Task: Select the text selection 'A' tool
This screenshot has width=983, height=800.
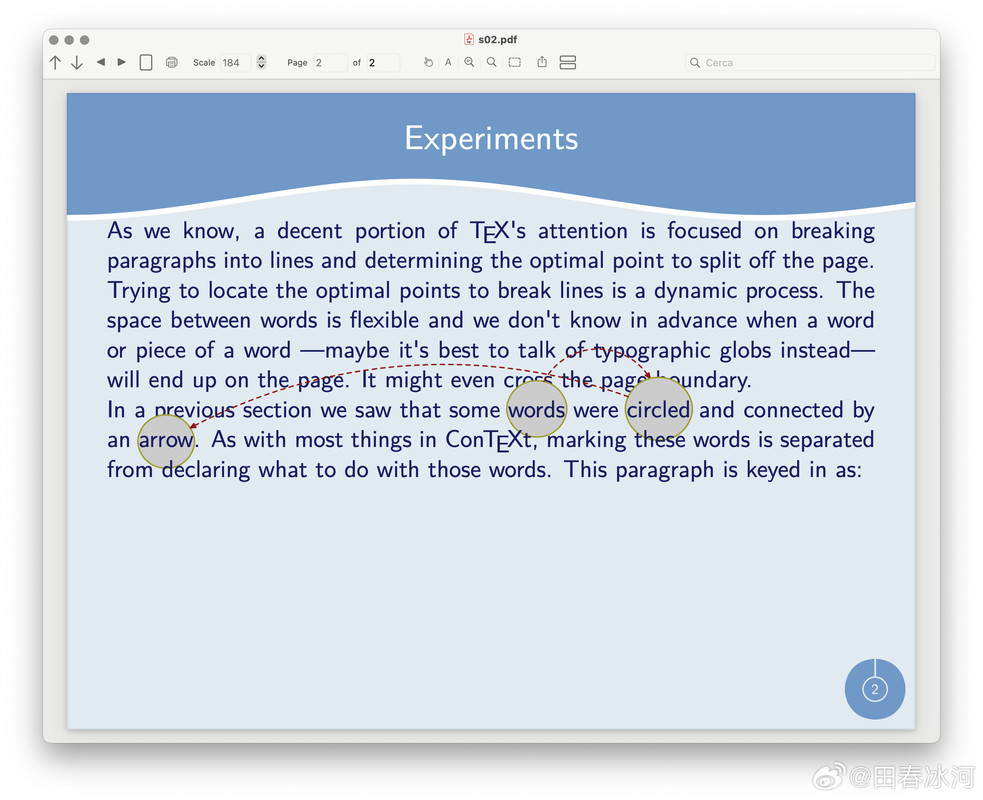Action: point(448,62)
